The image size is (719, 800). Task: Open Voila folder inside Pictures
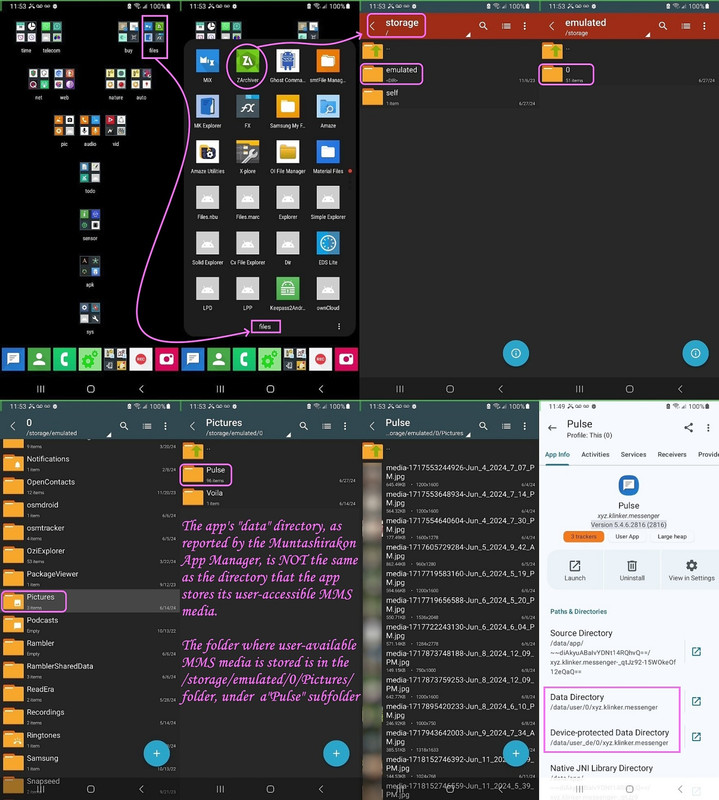[269, 497]
